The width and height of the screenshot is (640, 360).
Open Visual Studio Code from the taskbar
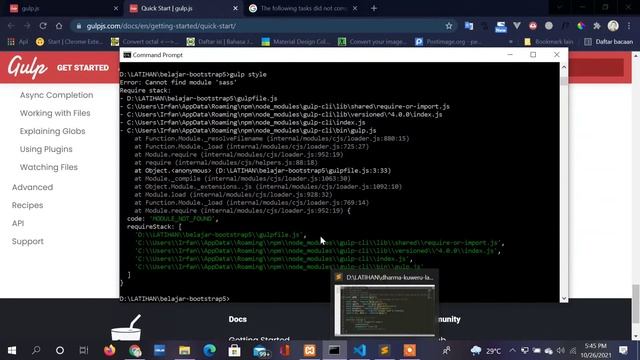pos(360,350)
